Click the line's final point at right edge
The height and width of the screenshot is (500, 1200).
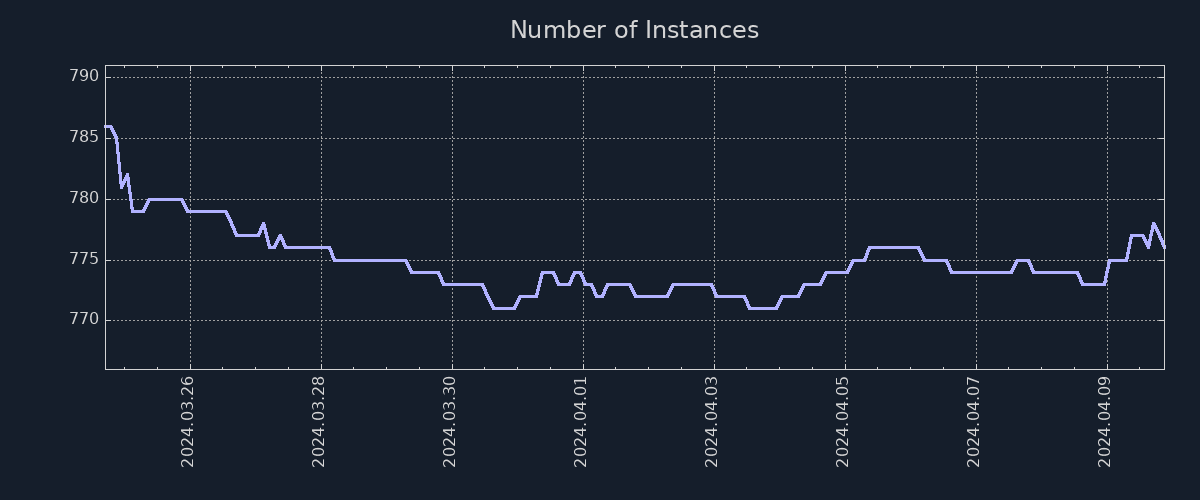pyautogui.click(x=1164, y=247)
